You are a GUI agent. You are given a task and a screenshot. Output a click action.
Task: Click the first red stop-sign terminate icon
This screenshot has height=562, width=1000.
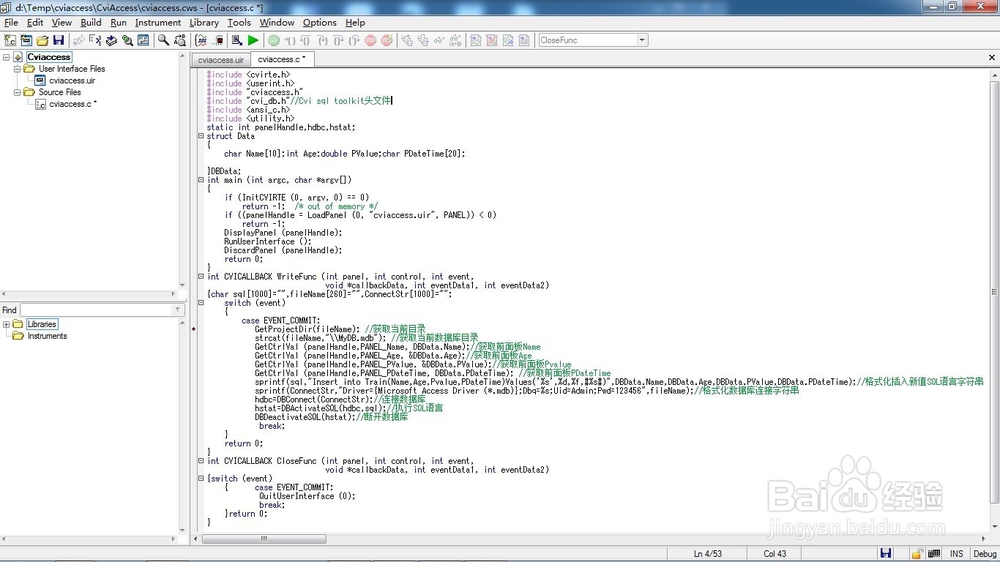[x=371, y=40]
